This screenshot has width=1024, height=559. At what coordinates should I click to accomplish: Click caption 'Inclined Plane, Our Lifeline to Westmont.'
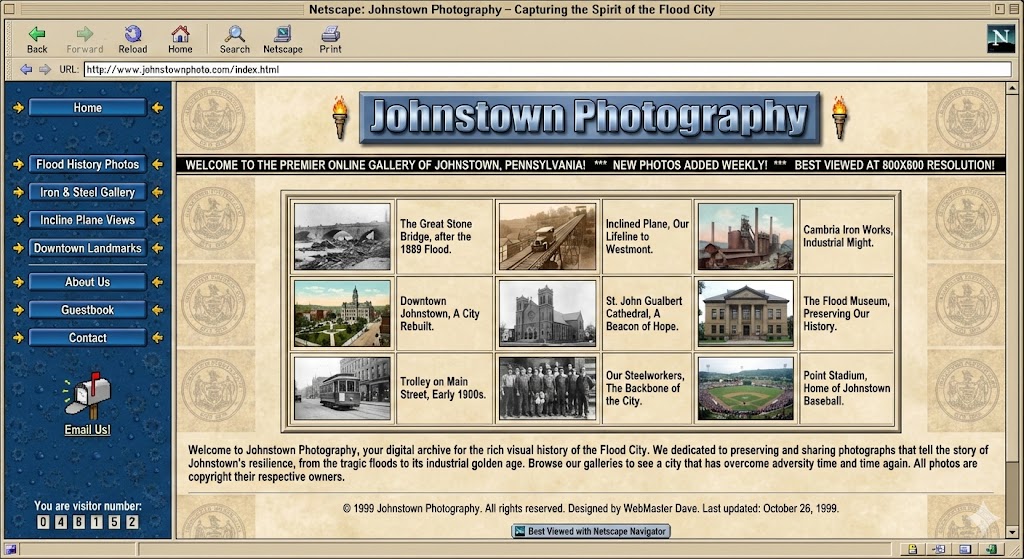647,236
